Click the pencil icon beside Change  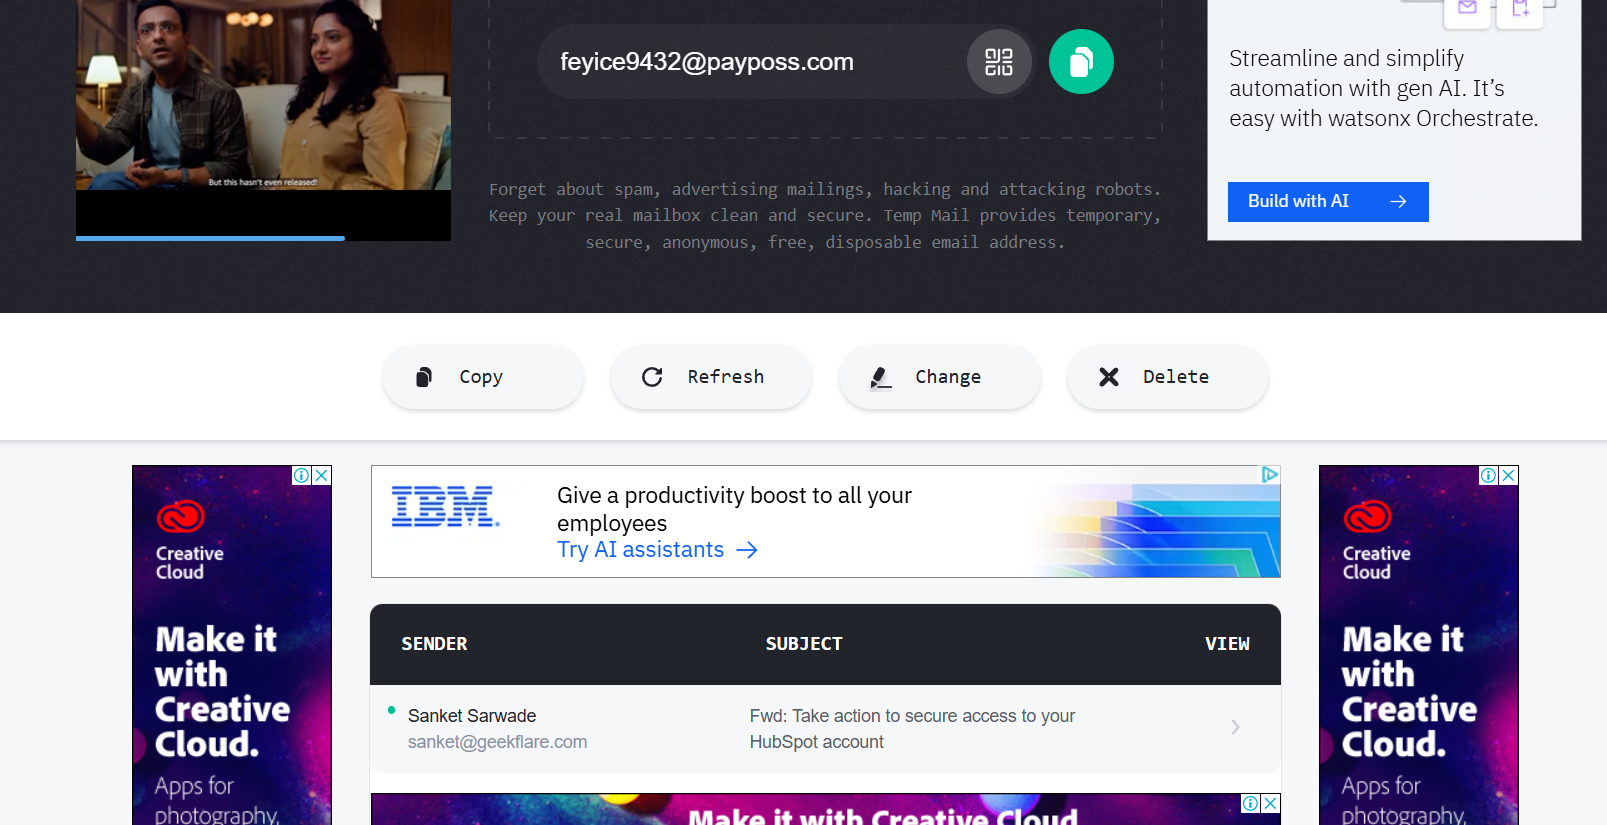click(x=880, y=377)
